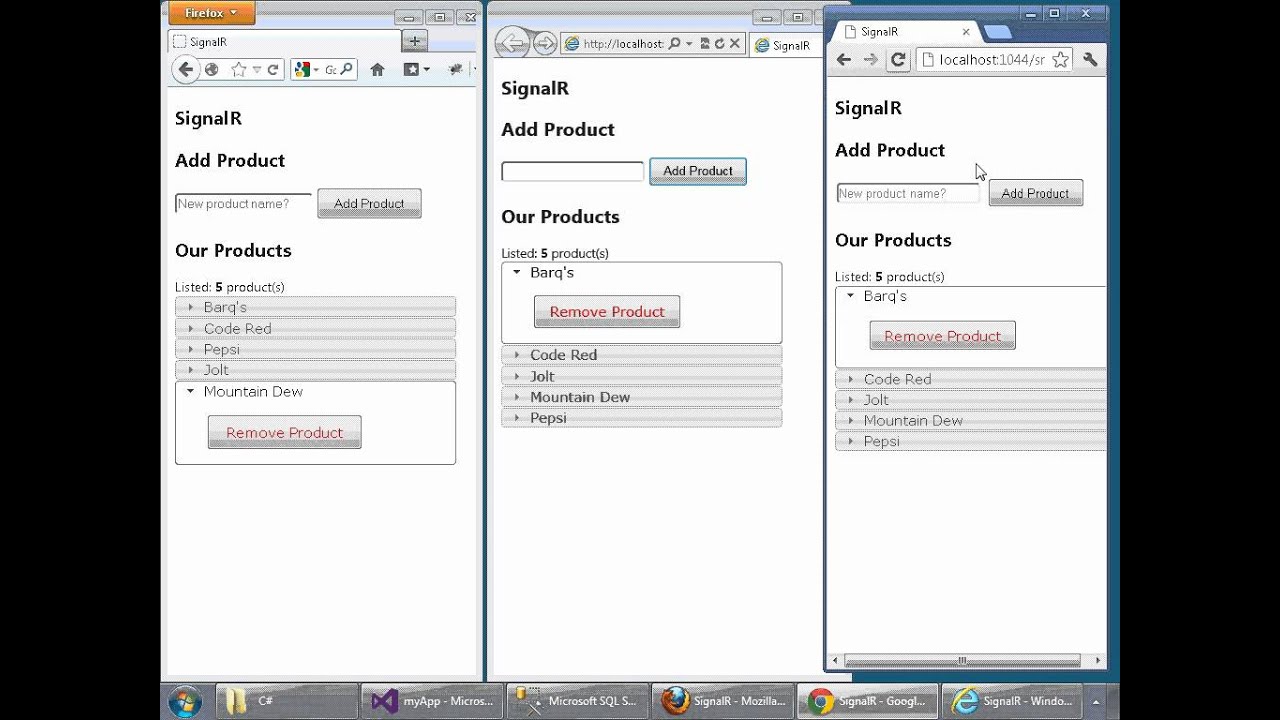Expand Code Red in the Chrome list
The width and height of the screenshot is (1280, 720).
[x=971, y=379]
